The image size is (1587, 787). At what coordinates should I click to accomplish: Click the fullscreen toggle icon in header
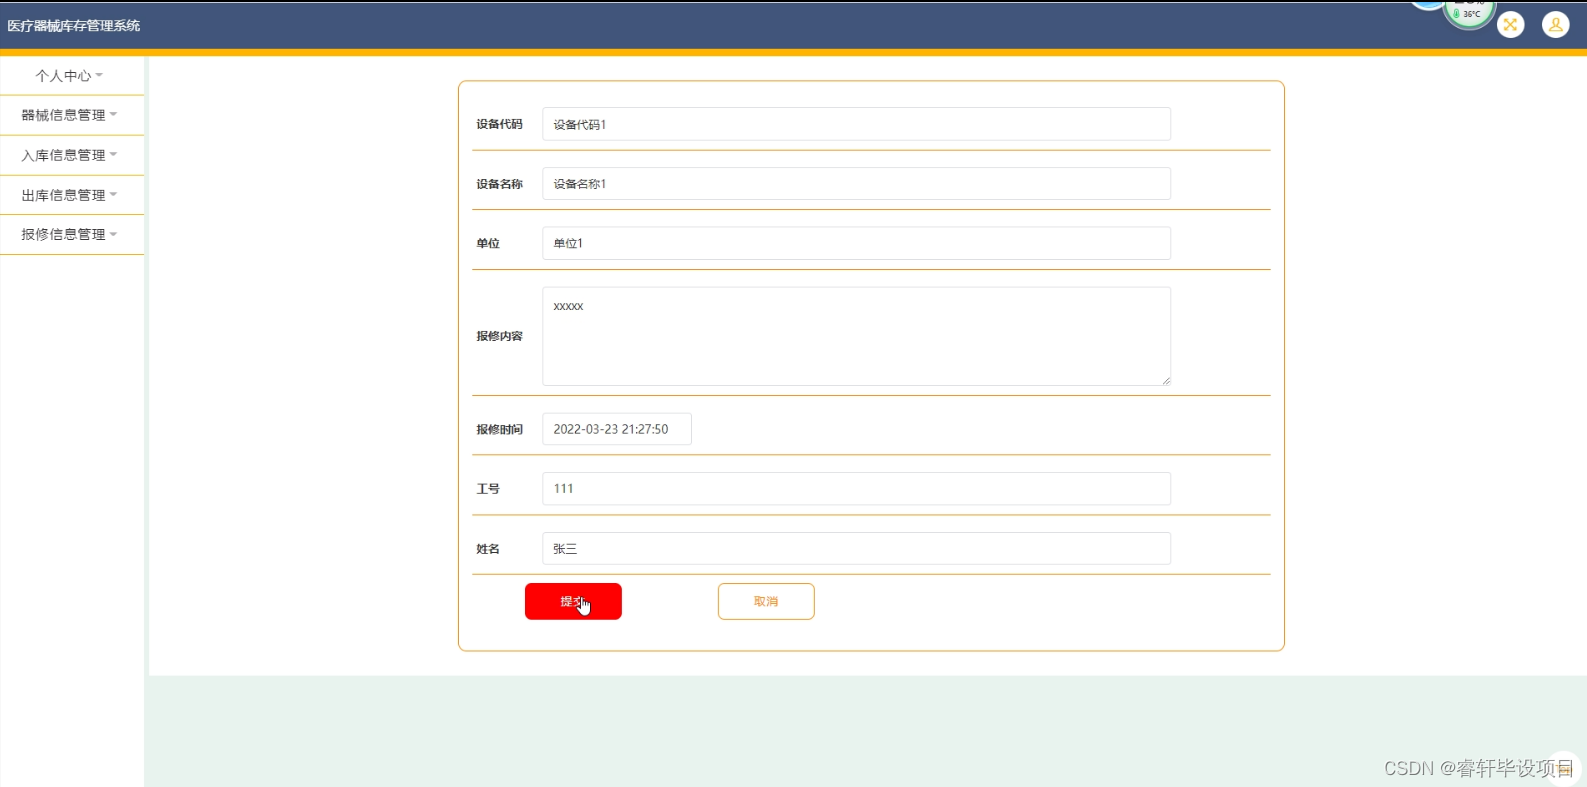[x=1510, y=24]
